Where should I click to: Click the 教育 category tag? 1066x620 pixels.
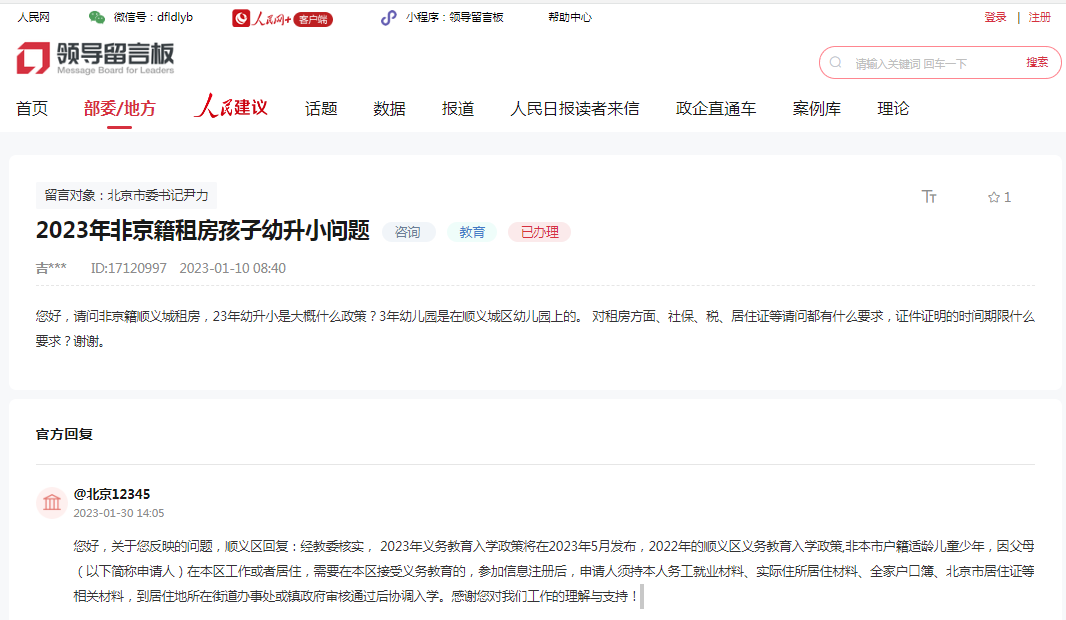pyautogui.click(x=472, y=232)
